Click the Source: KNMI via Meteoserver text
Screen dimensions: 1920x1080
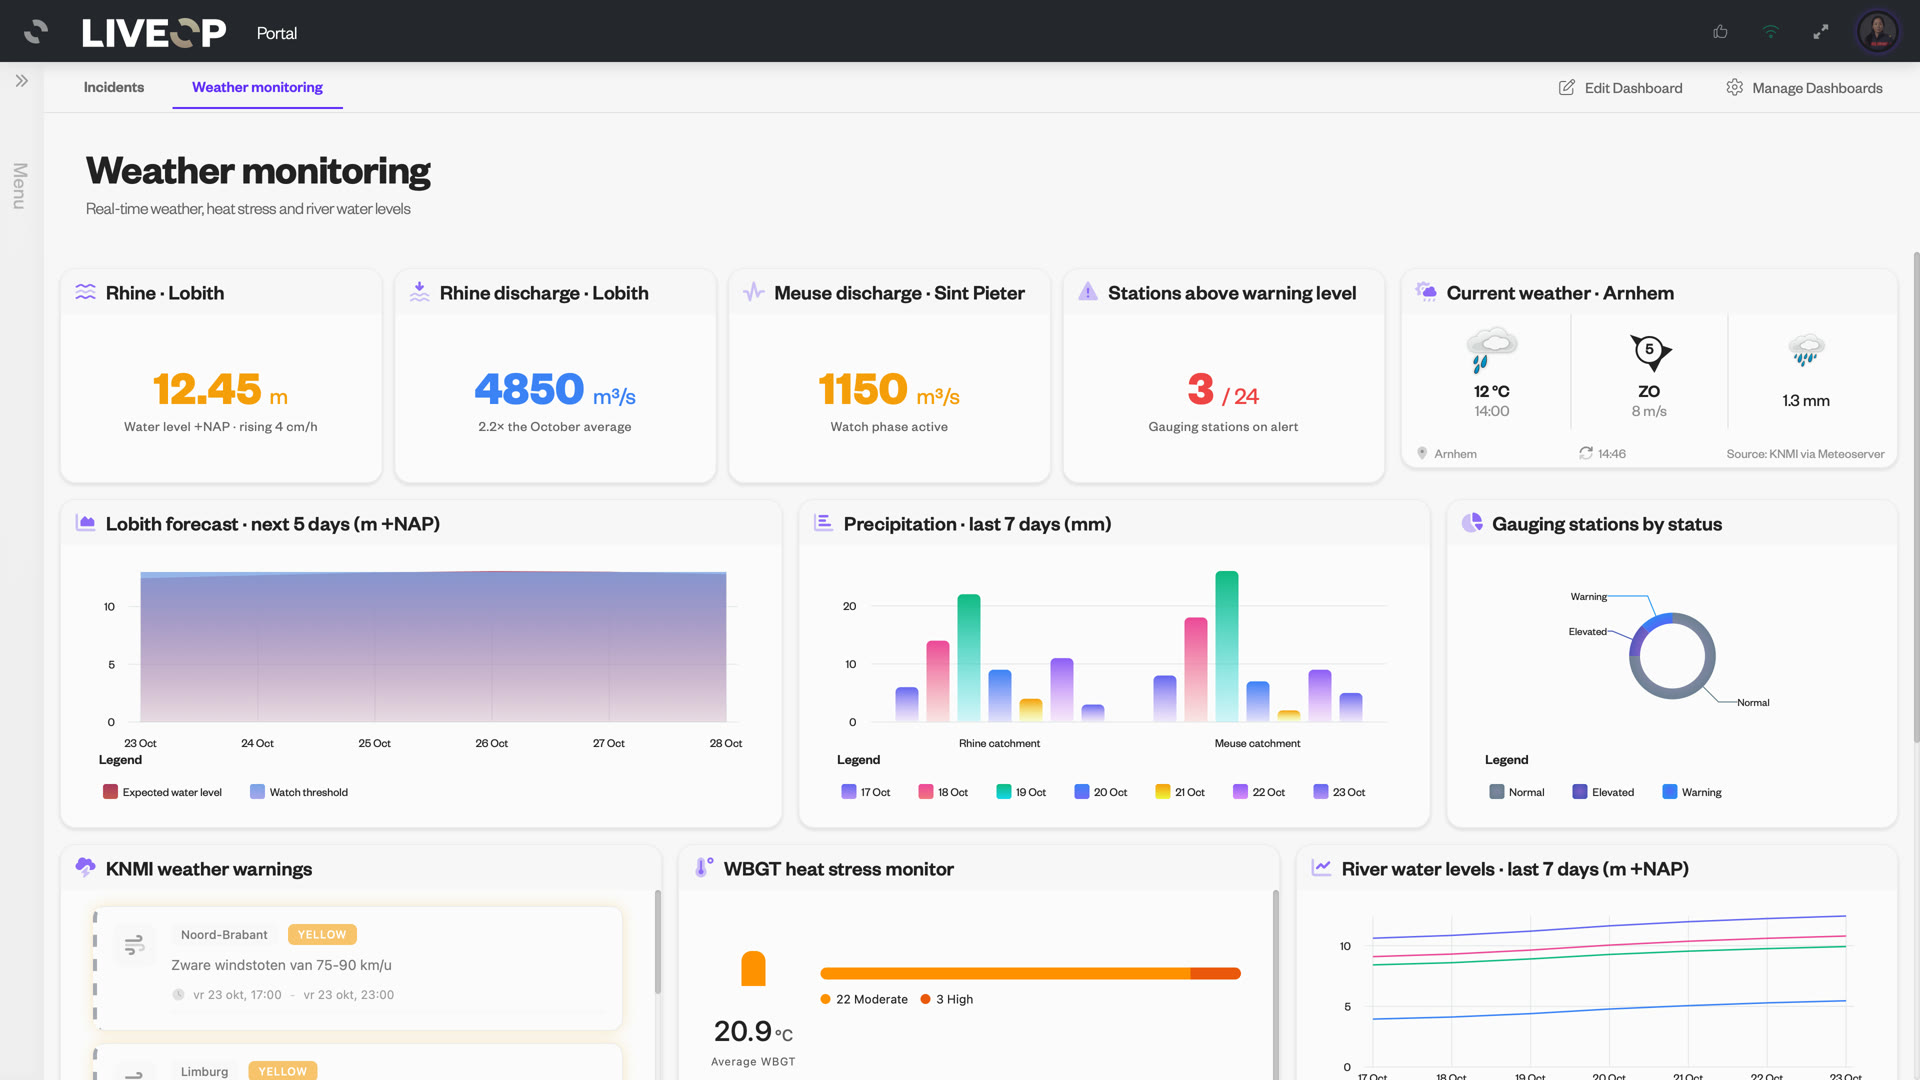(1805, 454)
